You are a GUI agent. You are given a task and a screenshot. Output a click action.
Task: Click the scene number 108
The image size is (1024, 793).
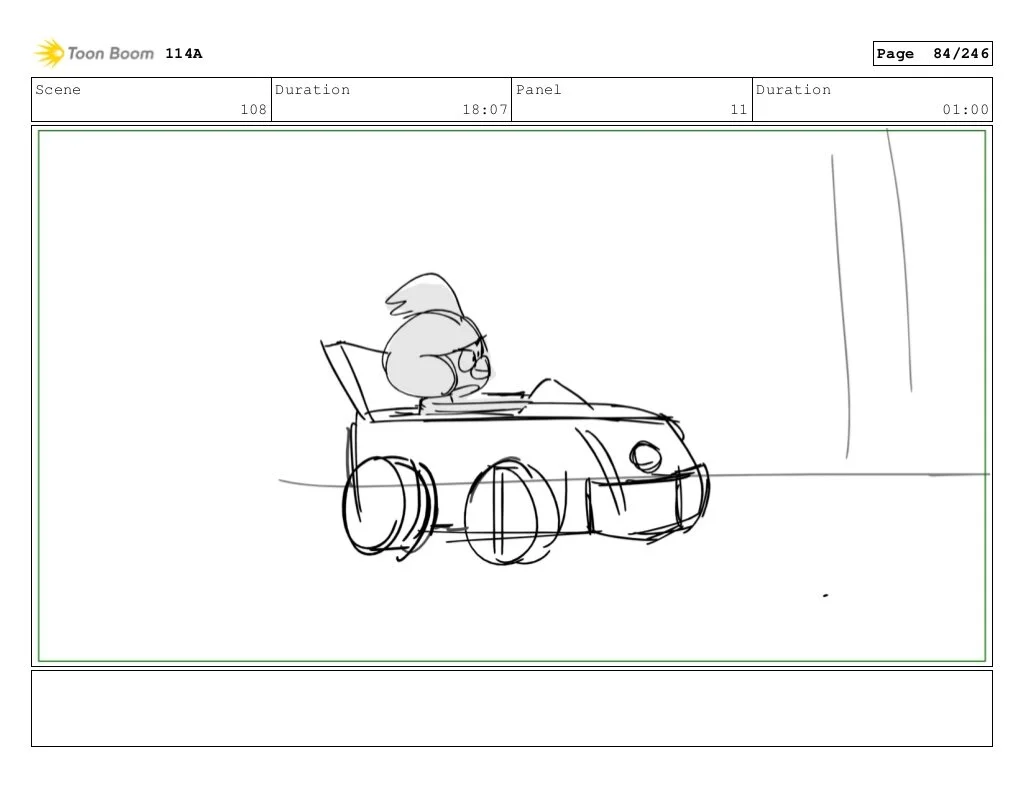[253, 109]
